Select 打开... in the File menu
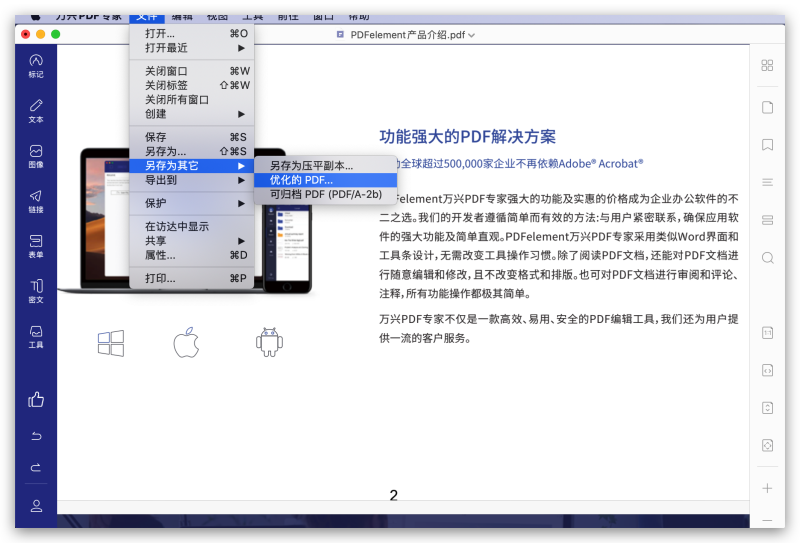Screen dimensions: 800x543 (192, 34)
